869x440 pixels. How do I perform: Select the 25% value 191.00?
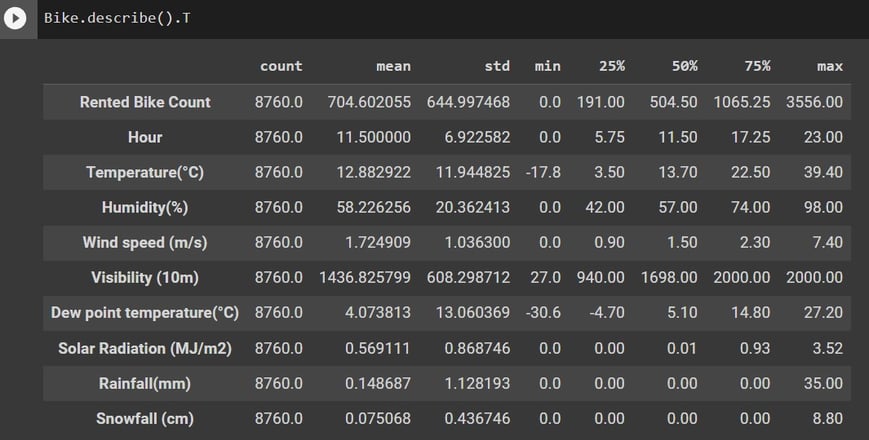point(601,102)
